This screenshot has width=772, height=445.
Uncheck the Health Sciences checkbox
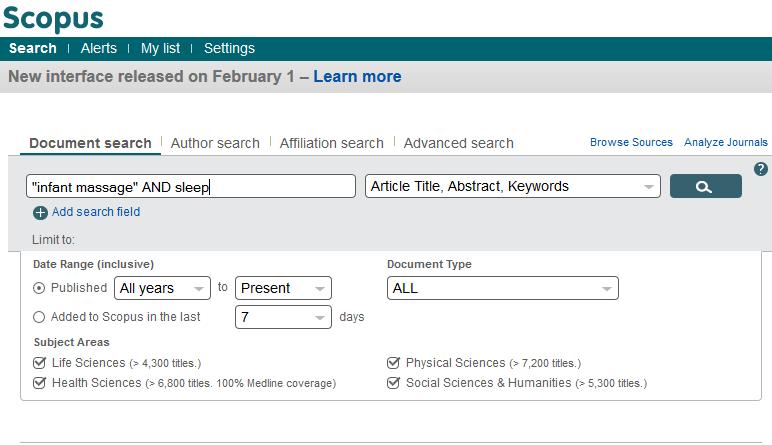pyautogui.click(x=39, y=383)
